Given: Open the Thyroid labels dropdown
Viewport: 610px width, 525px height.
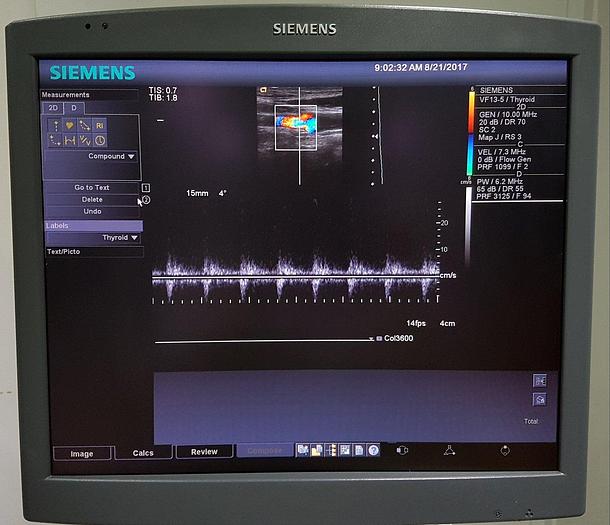Looking at the screenshot, I should (x=119, y=238).
